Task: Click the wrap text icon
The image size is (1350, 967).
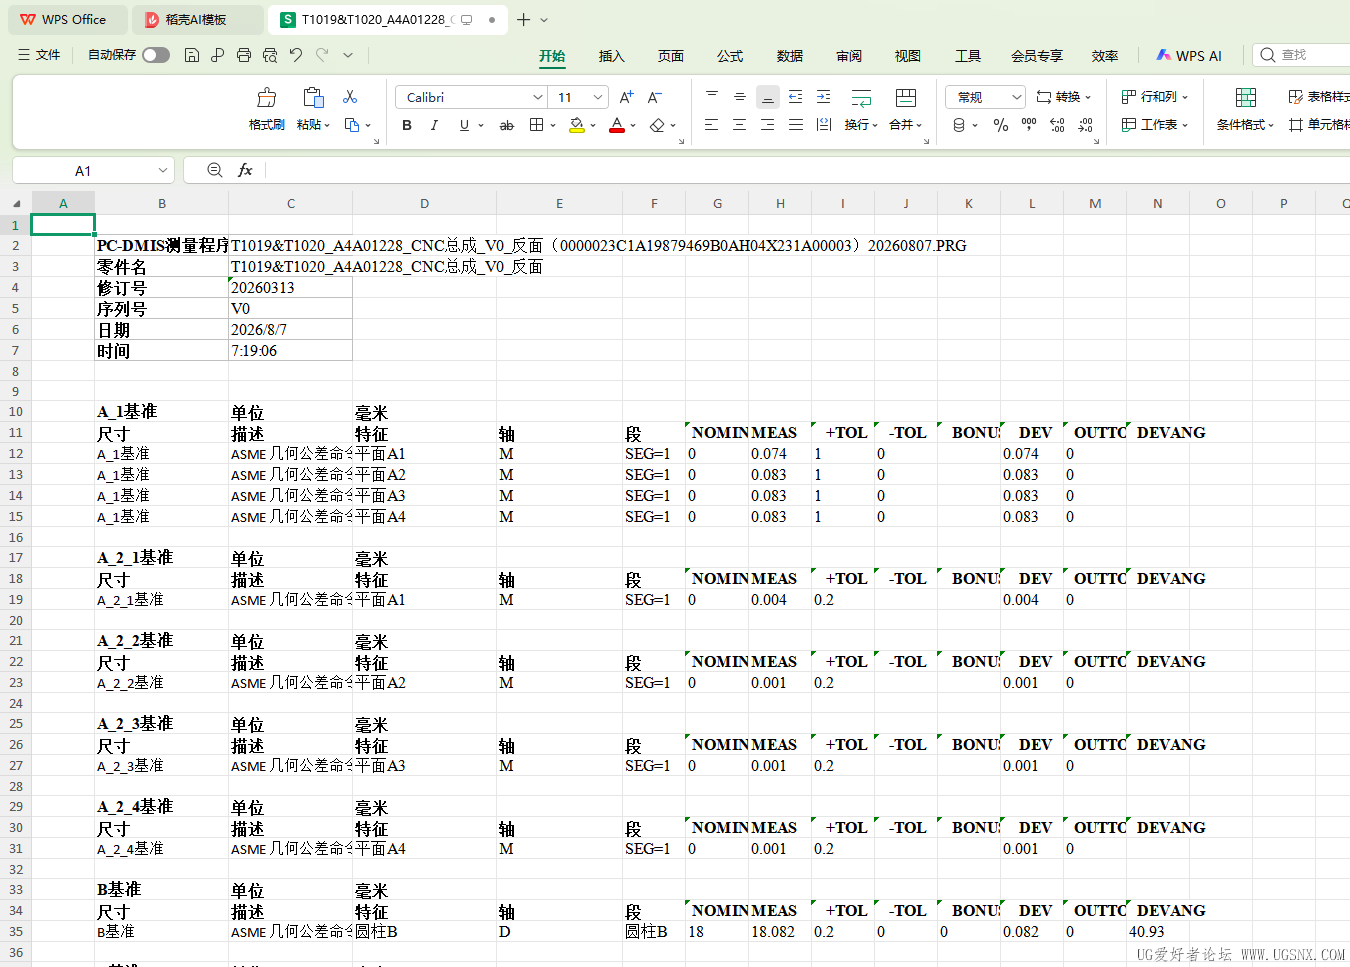Action: point(861,97)
